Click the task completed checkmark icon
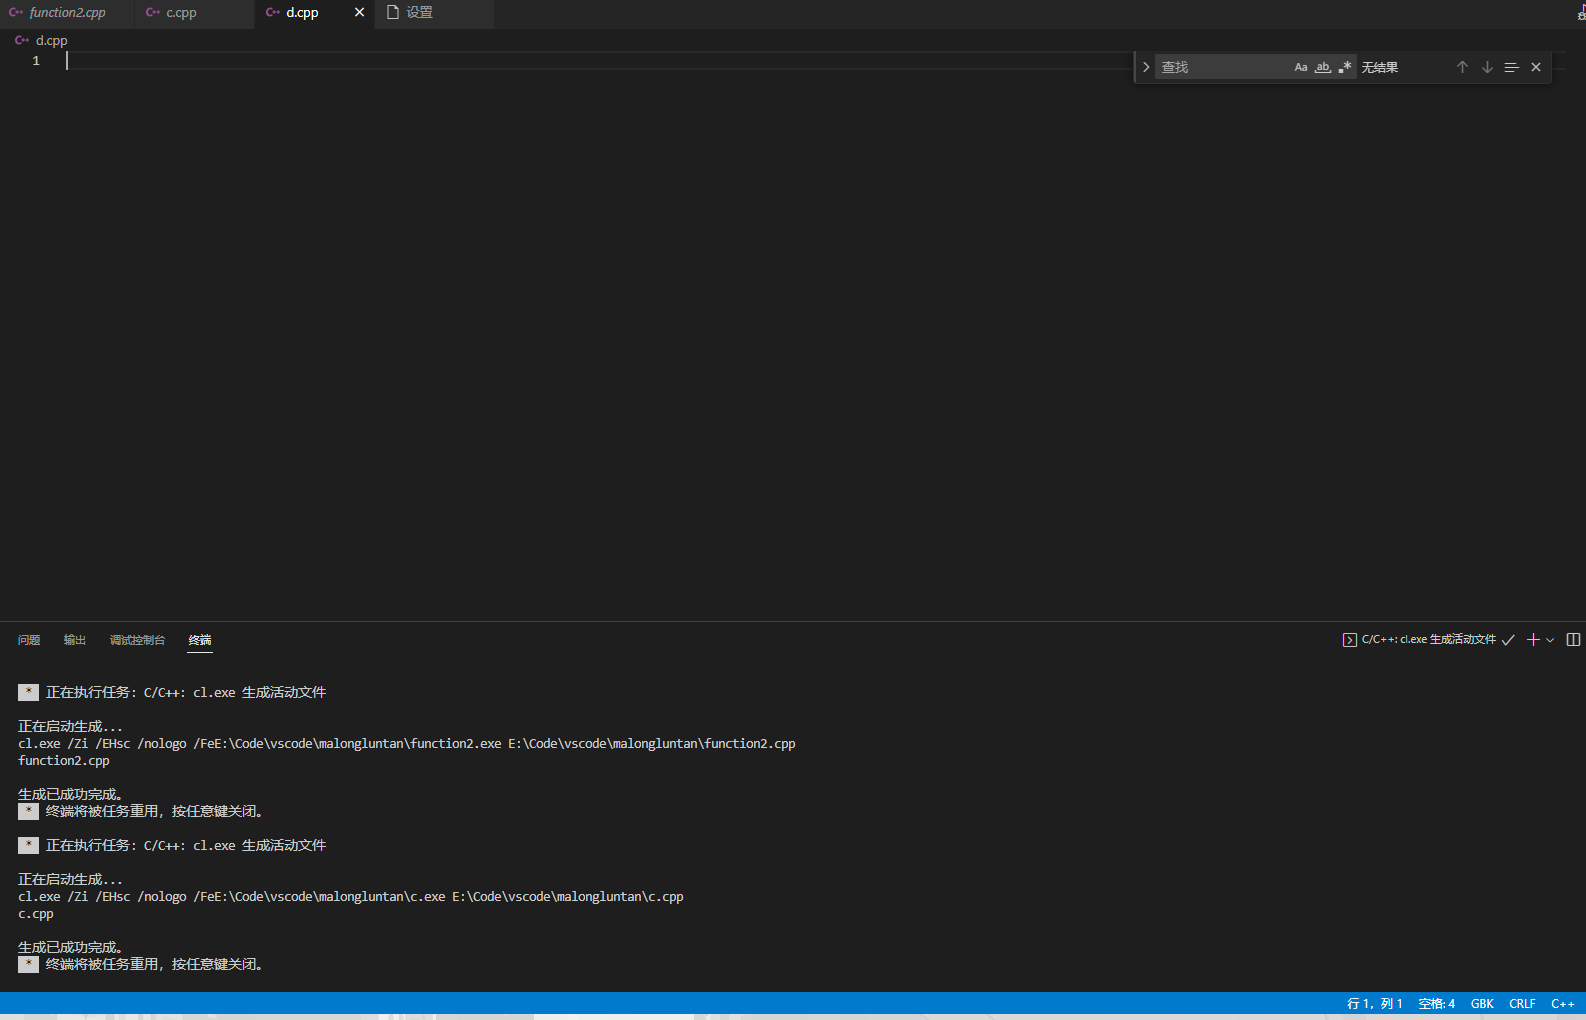This screenshot has height=1020, width=1586. [x=1508, y=640]
